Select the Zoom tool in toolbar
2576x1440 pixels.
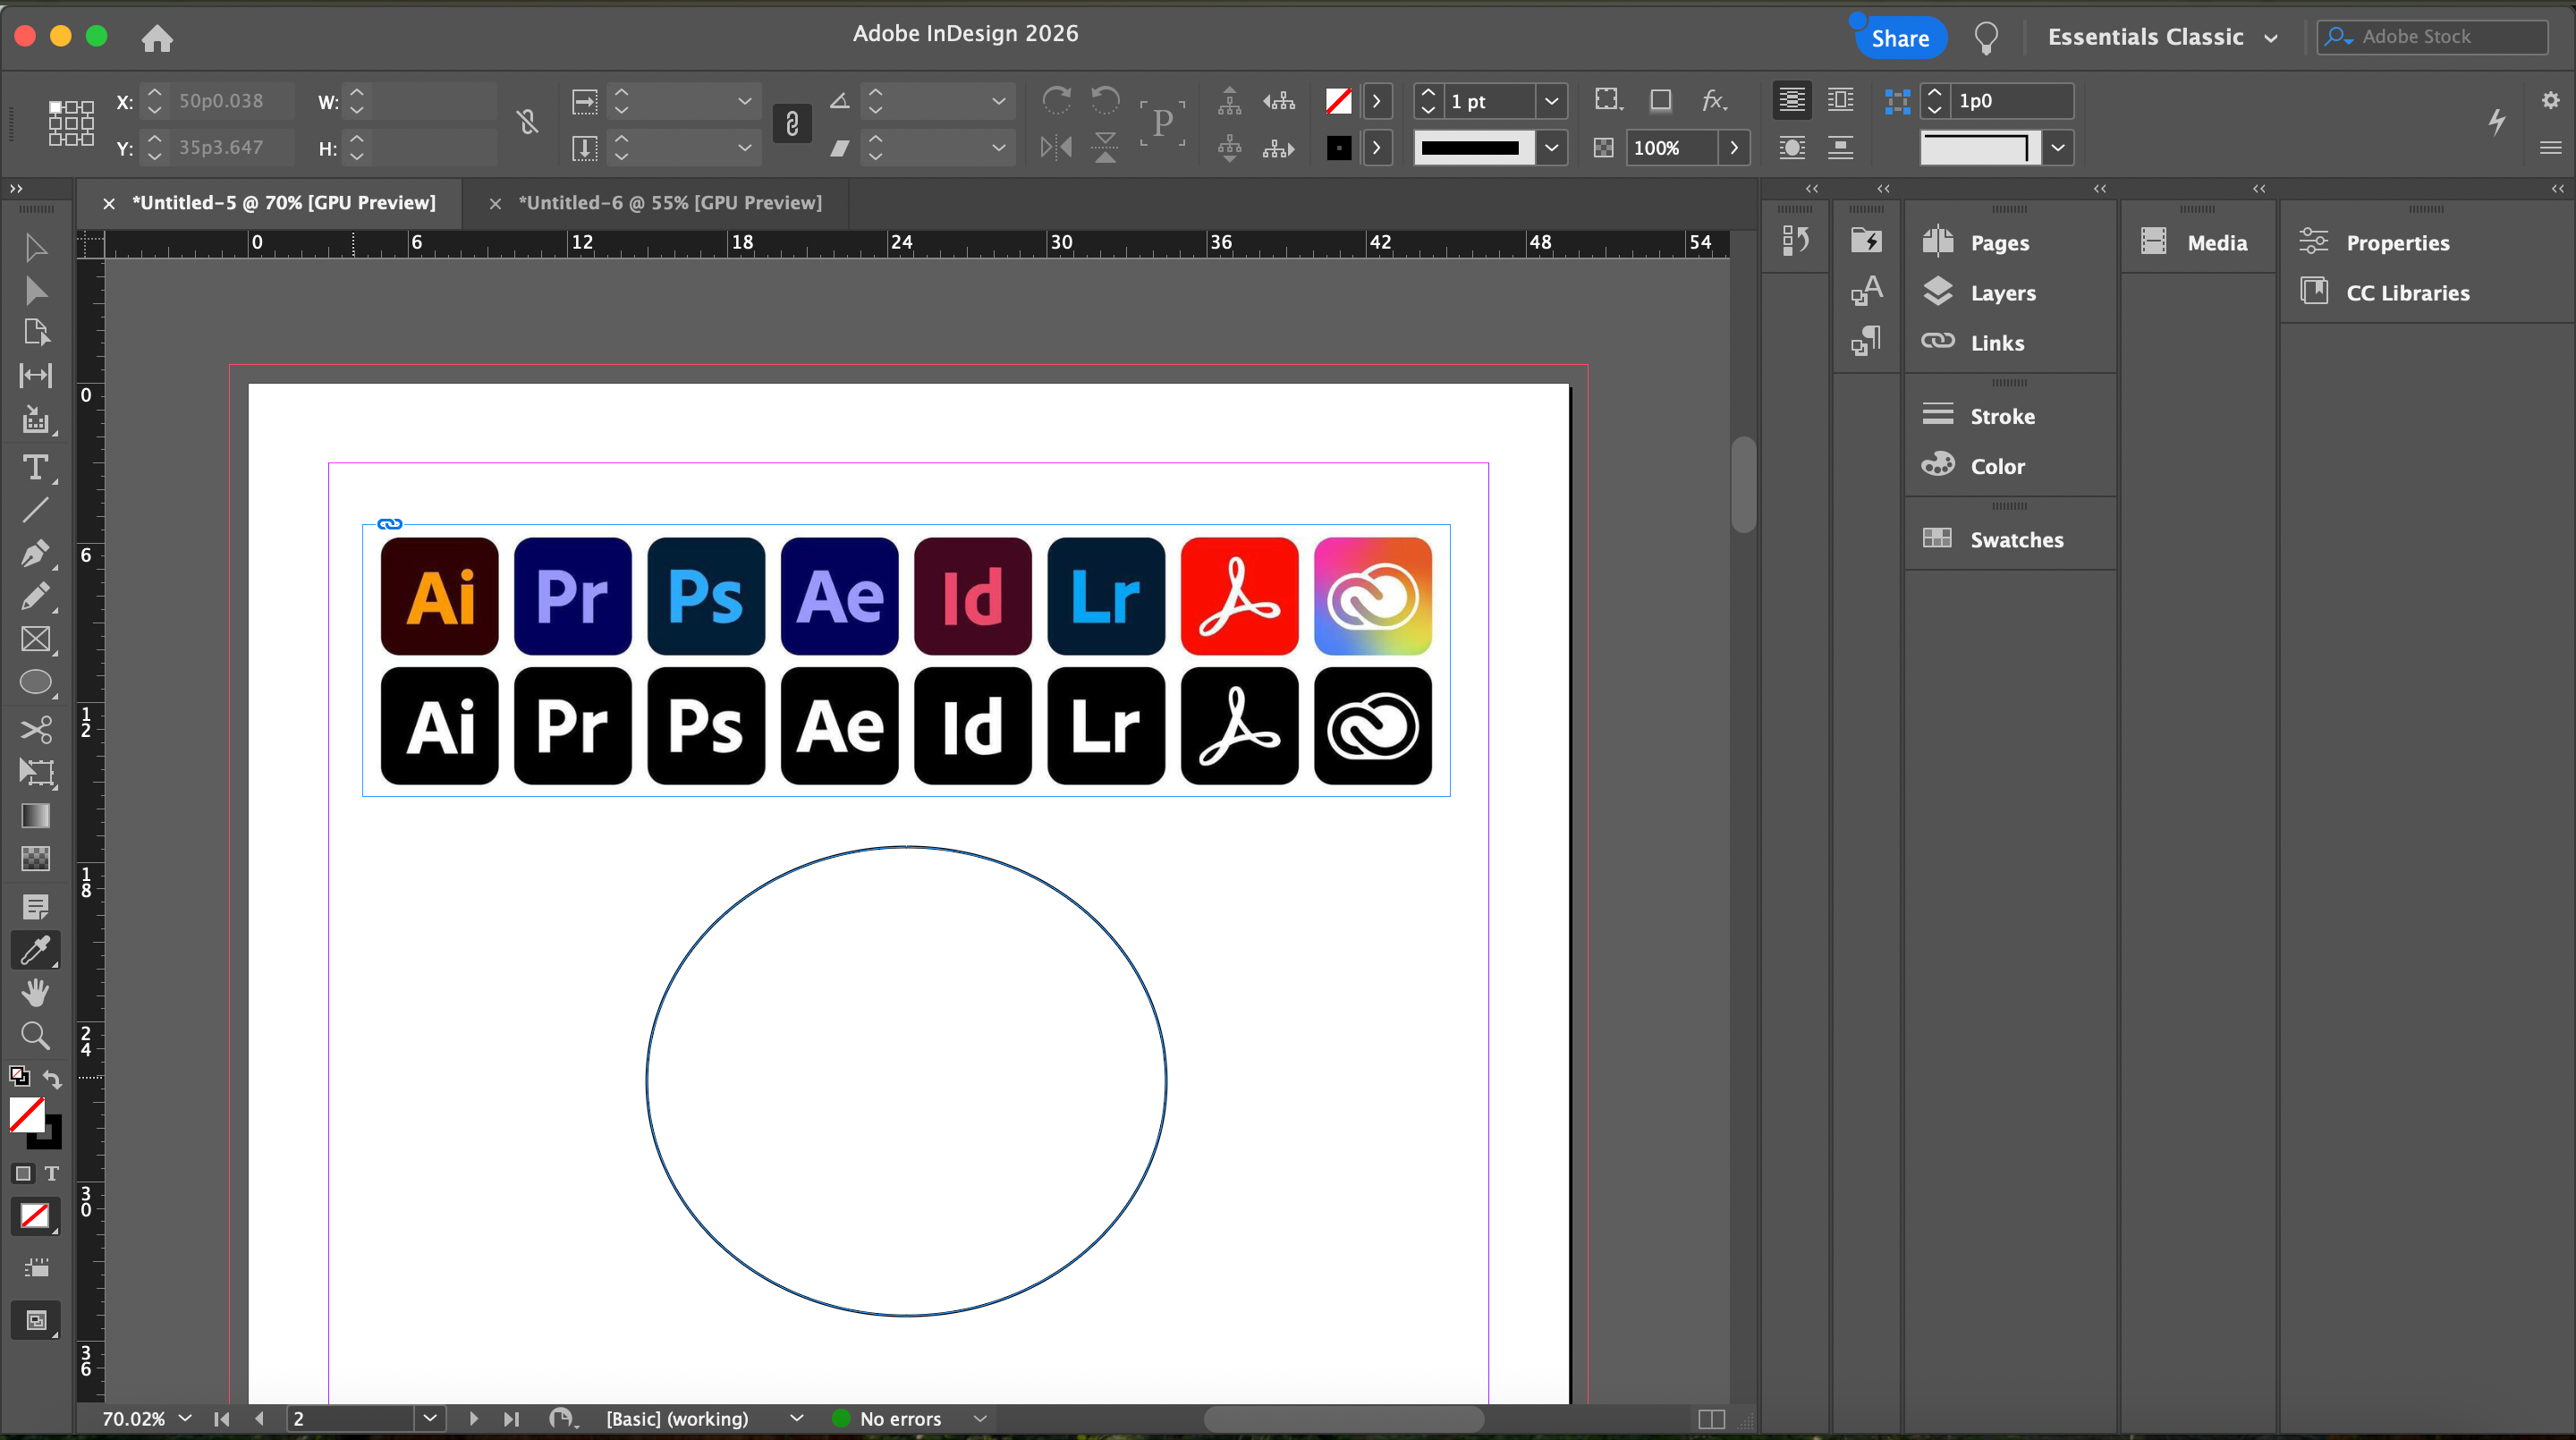pyautogui.click(x=35, y=1035)
